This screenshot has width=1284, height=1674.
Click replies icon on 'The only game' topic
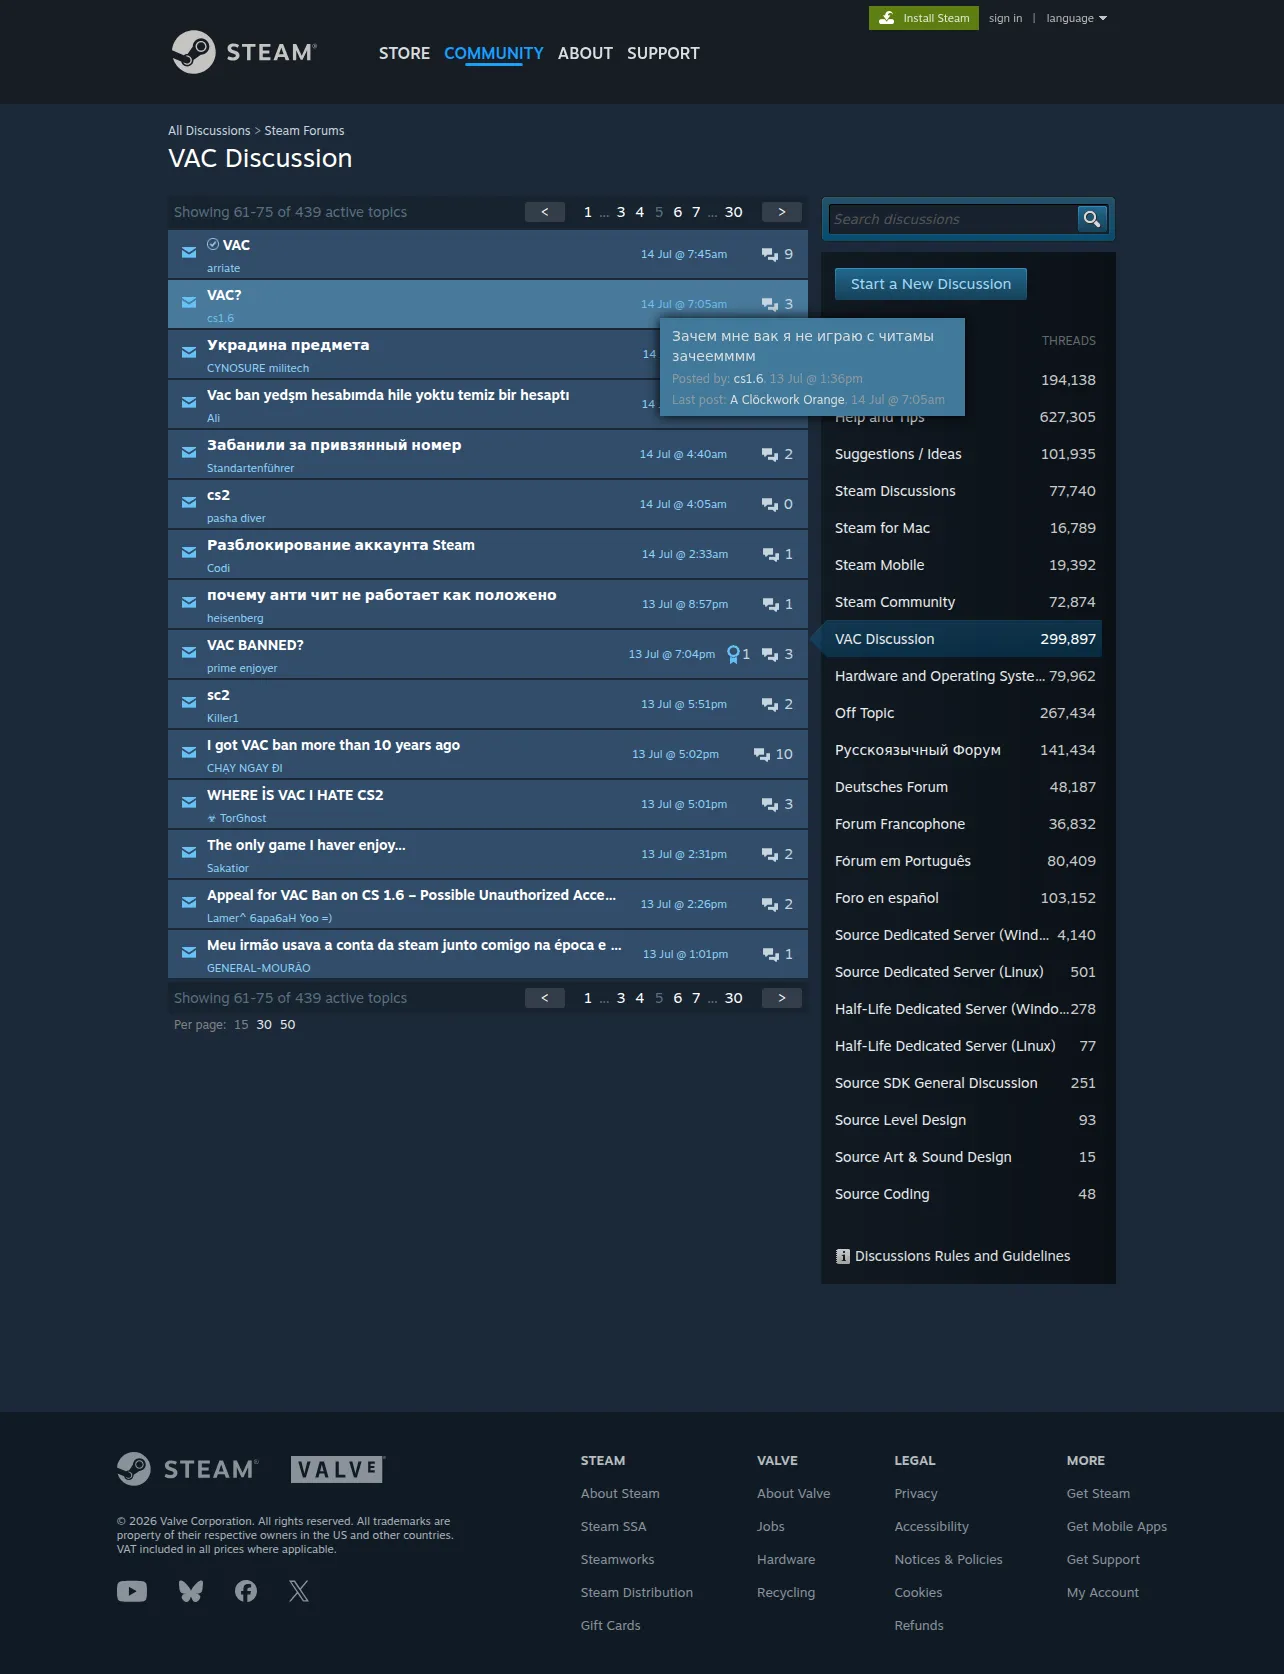770,854
